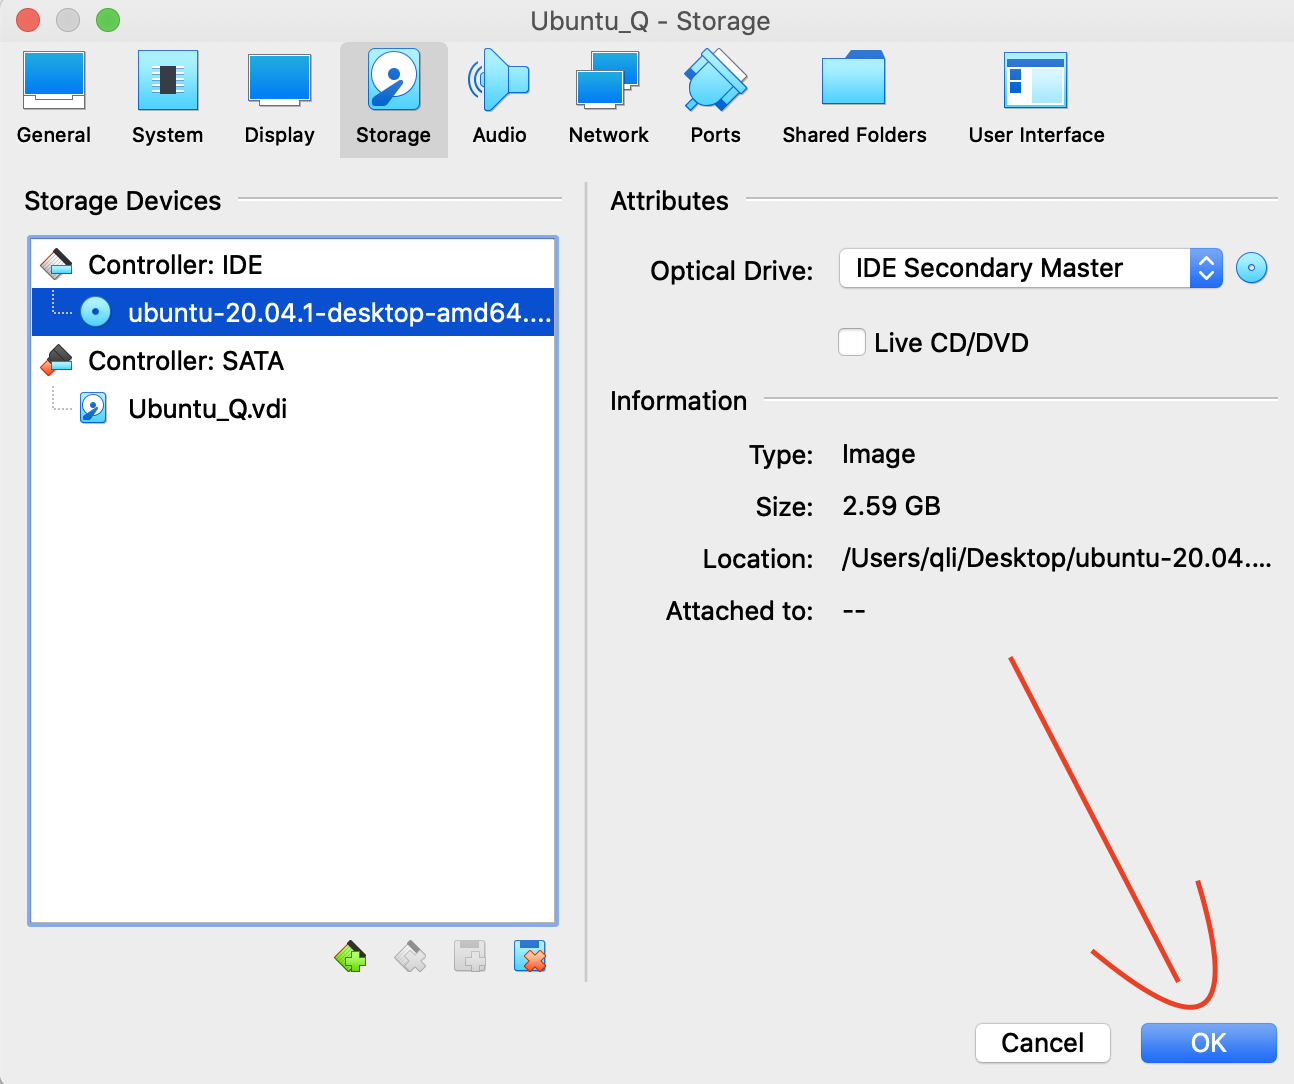Screen dimensions: 1294x1084
Task: Open the Optical Drive dropdown
Action: point(1030,268)
